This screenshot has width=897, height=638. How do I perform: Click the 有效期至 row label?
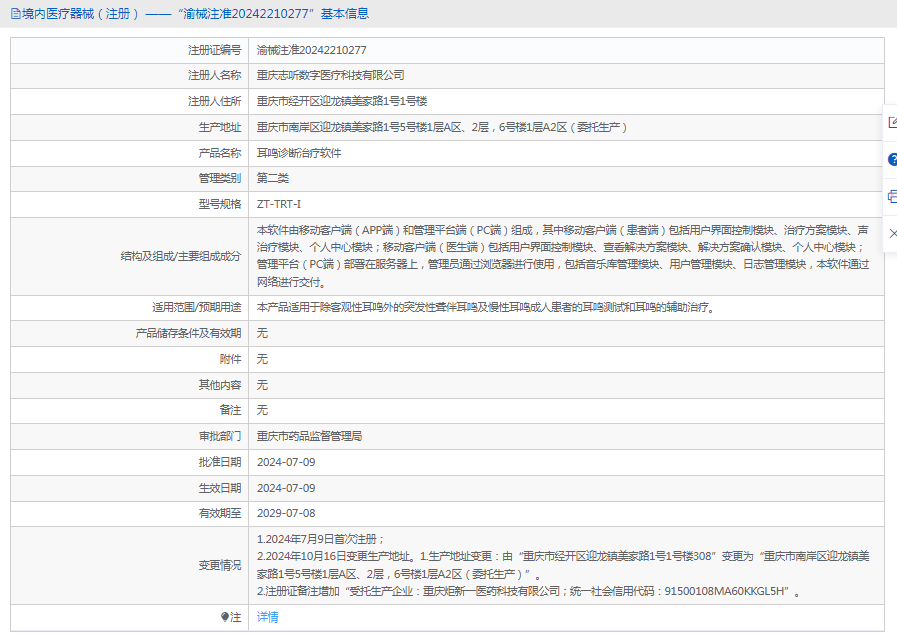220,513
